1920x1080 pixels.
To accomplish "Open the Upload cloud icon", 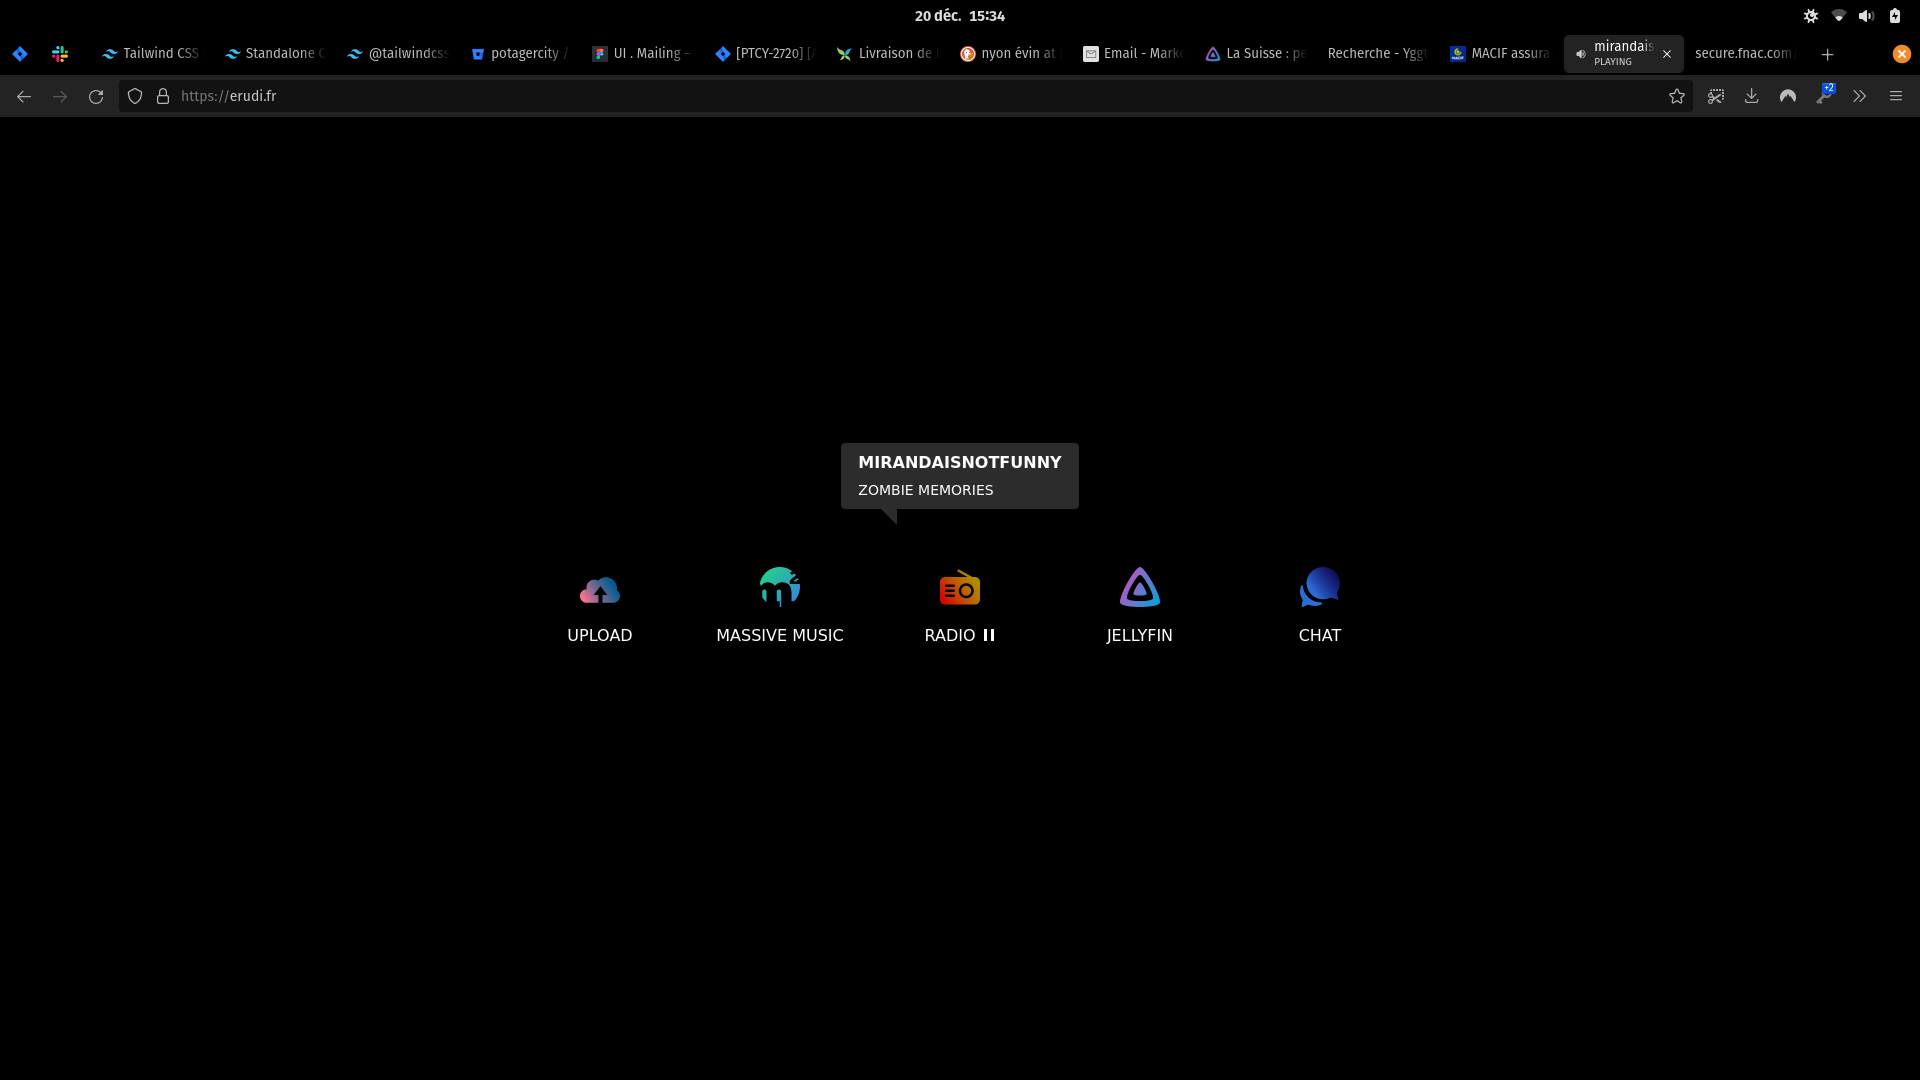I will click(x=599, y=590).
